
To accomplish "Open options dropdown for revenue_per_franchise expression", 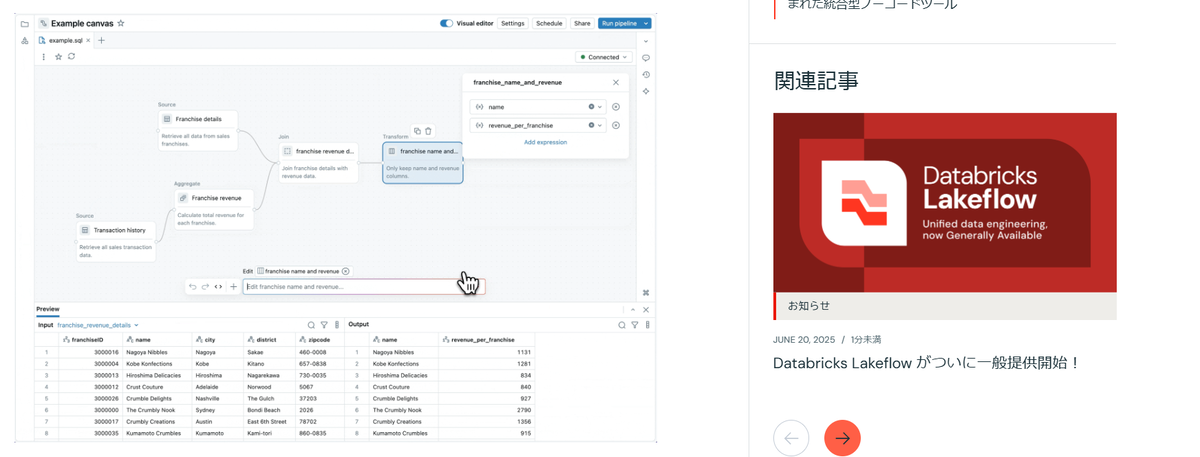I will point(600,125).
